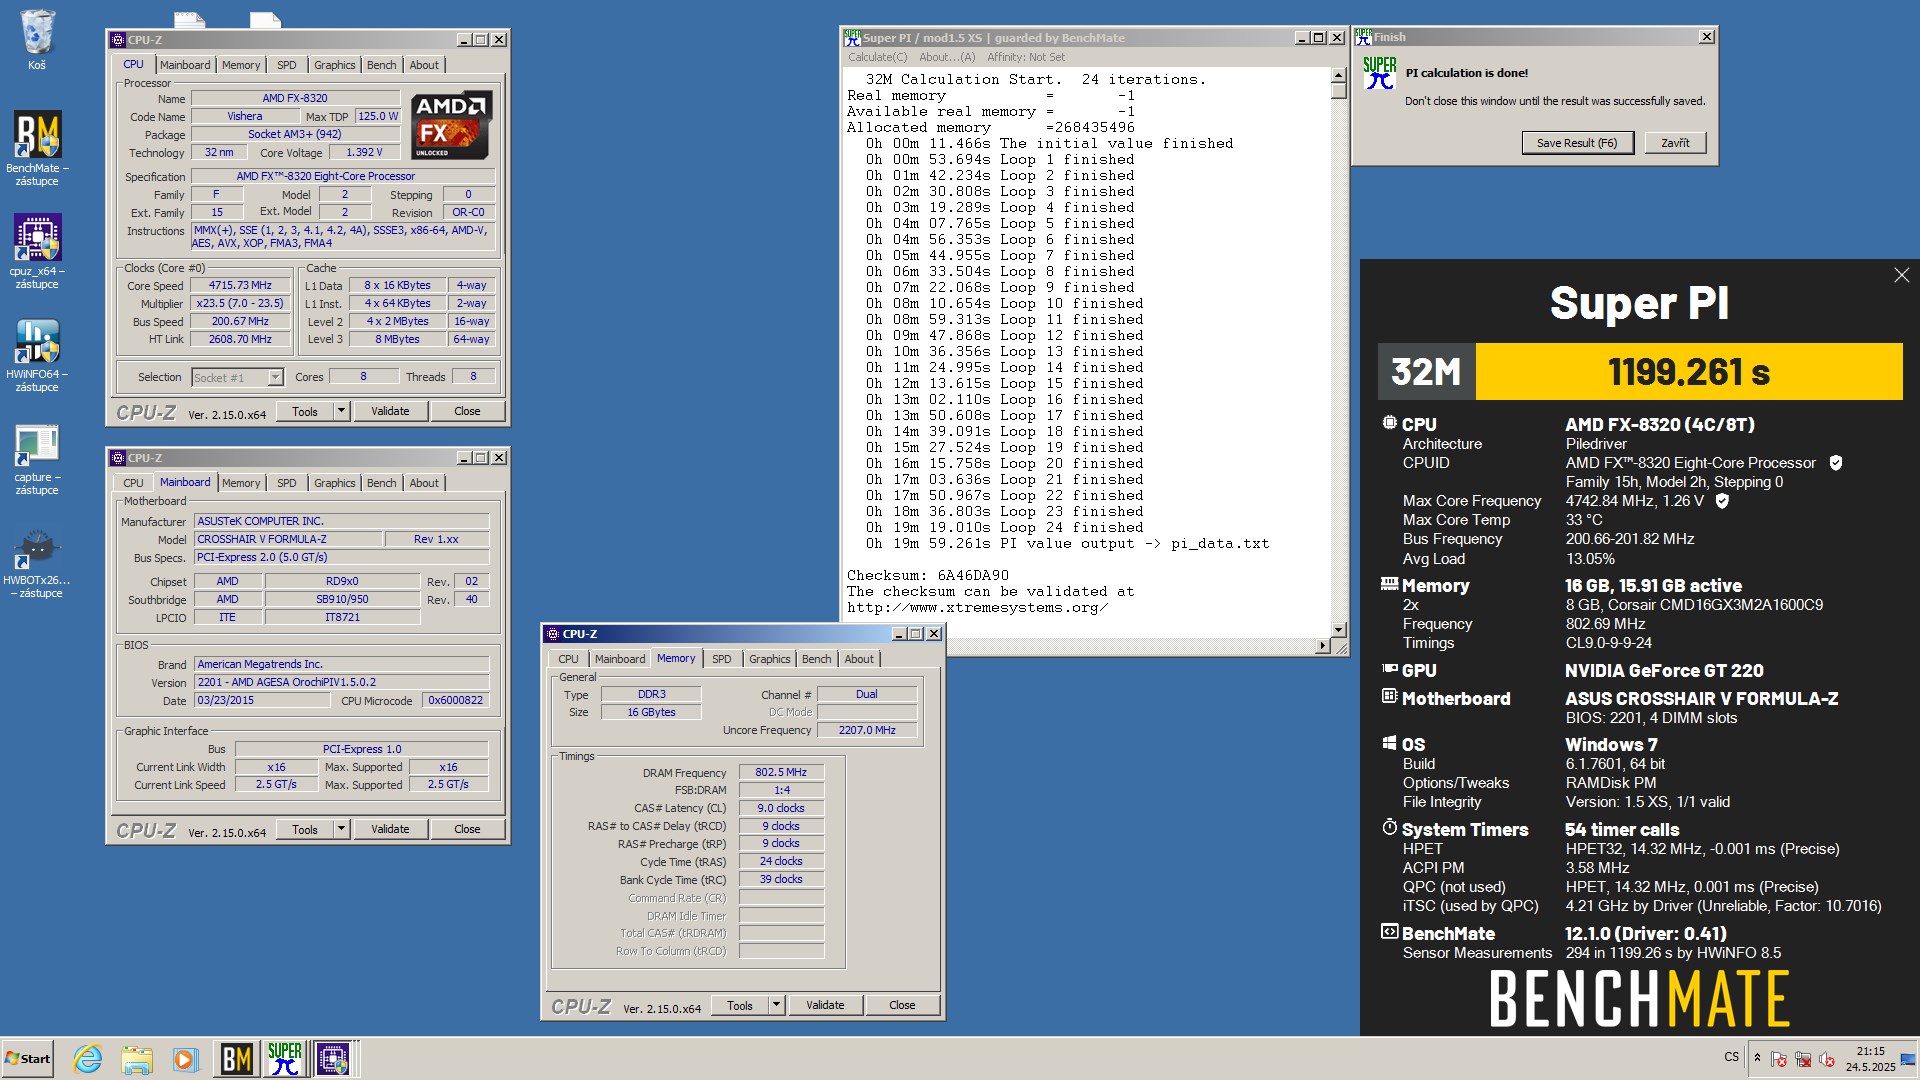Click Validate in Mainboard CPU-Z window

pos(390,829)
